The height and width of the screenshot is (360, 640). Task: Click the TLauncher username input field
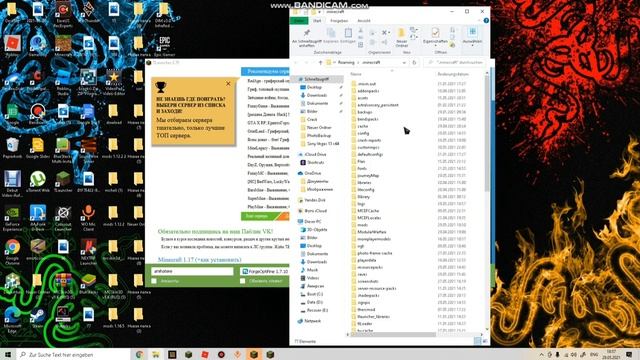click(192, 271)
